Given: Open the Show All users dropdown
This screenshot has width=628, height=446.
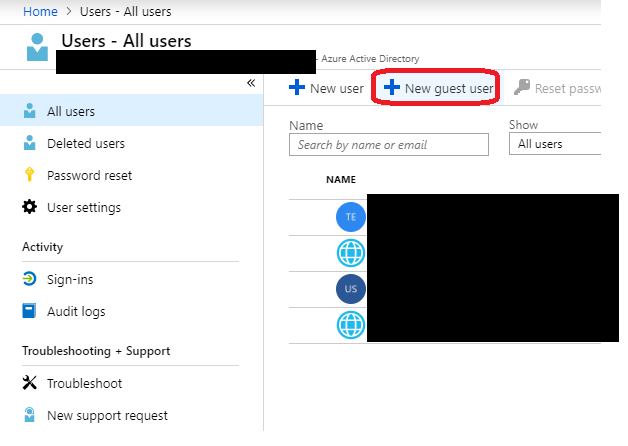Looking at the screenshot, I should click(554, 144).
